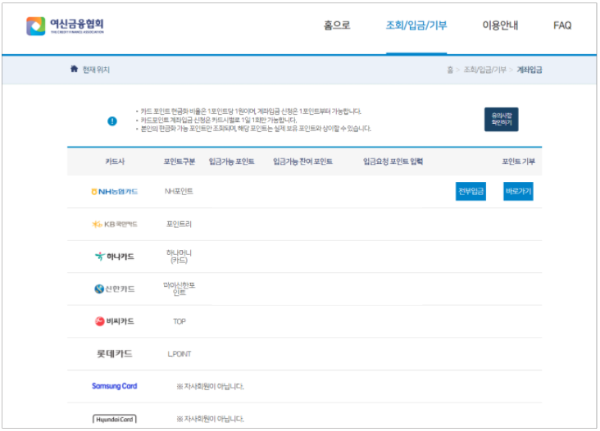Click the Samsung Card logo
This screenshot has height=431, width=600.
[x=114, y=386]
